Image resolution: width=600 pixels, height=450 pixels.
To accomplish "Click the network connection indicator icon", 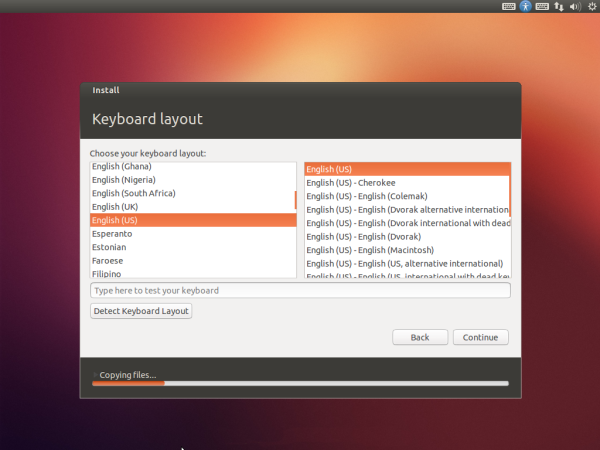I will pos(558,6).
